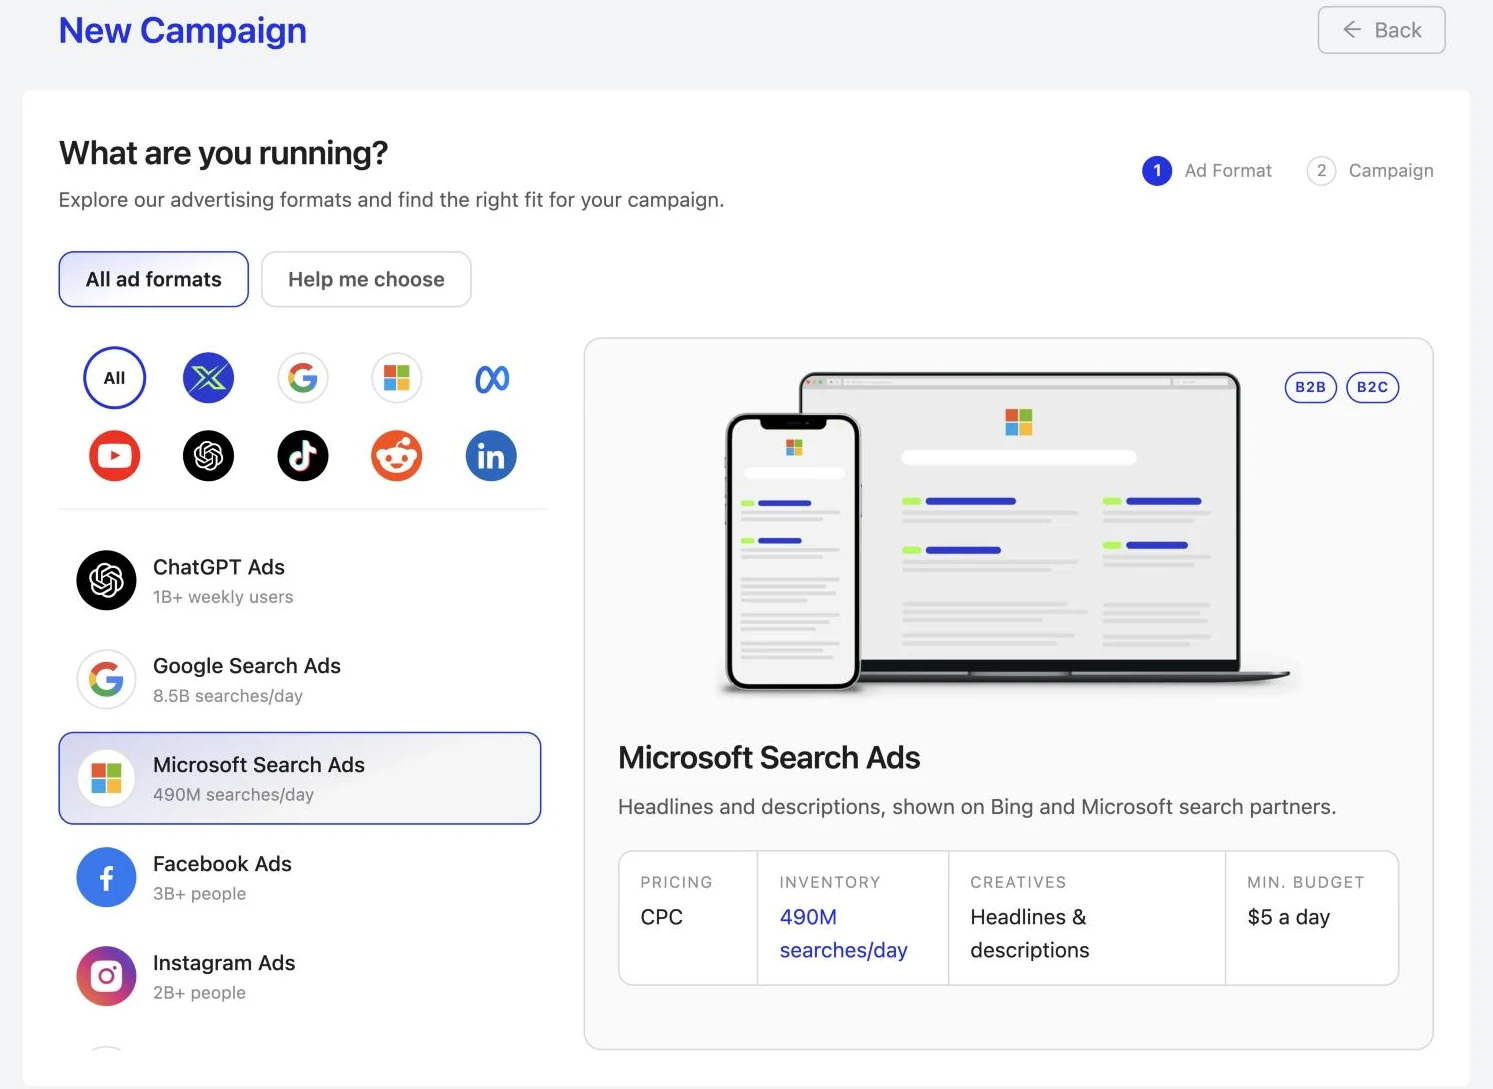This screenshot has height=1089, width=1493.
Task: Click the 8.5B searches/day subtitle
Action: [227, 696]
